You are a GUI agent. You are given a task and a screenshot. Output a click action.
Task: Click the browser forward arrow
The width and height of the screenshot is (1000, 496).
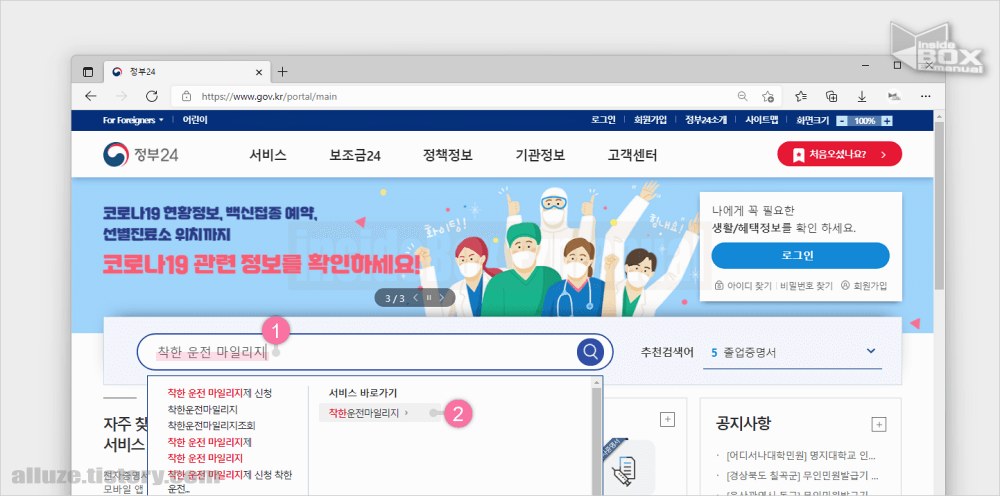point(121,96)
